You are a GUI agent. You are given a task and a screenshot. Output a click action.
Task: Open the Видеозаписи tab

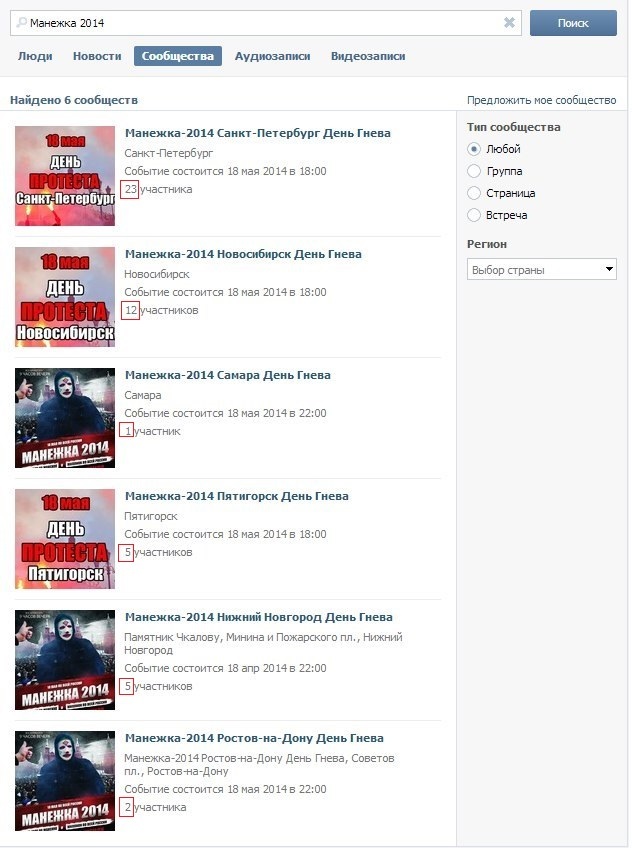pos(368,56)
